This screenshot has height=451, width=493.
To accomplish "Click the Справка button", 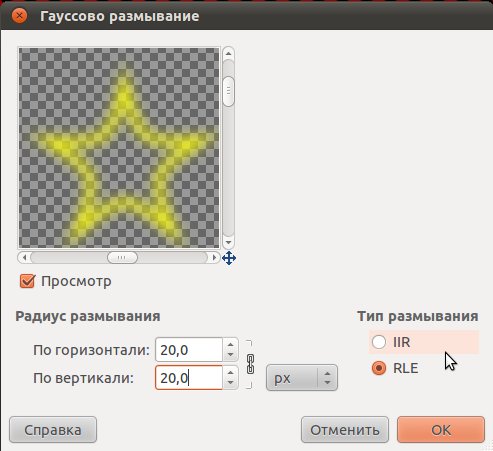I will 53,430.
